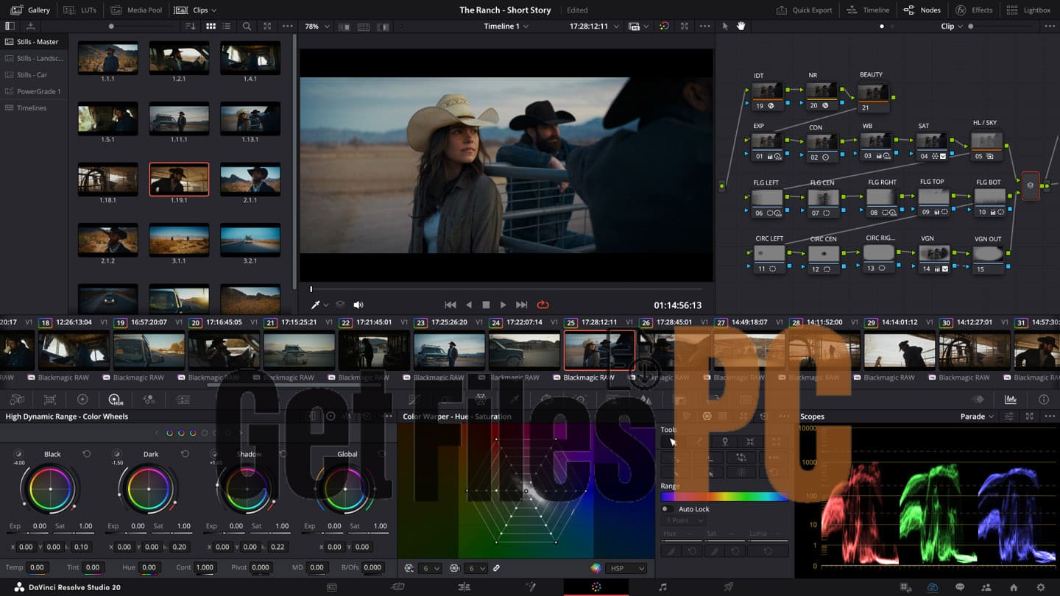The width and height of the screenshot is (1060, 596).
Task: Select the Stills - Master album
Action: pyautogui.click(x=33, y=42)
